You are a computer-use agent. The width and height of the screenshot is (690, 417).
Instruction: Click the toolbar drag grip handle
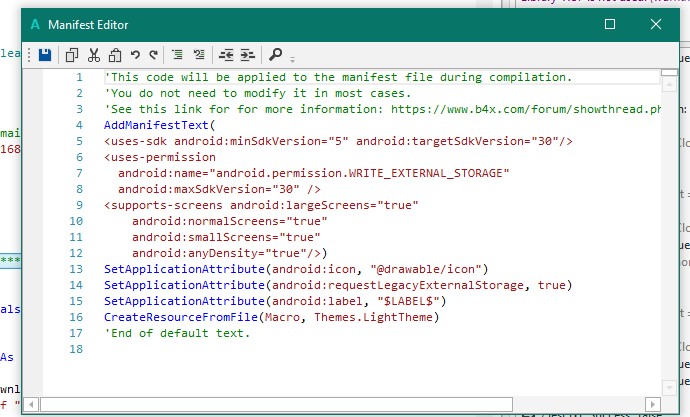(29, 55)
